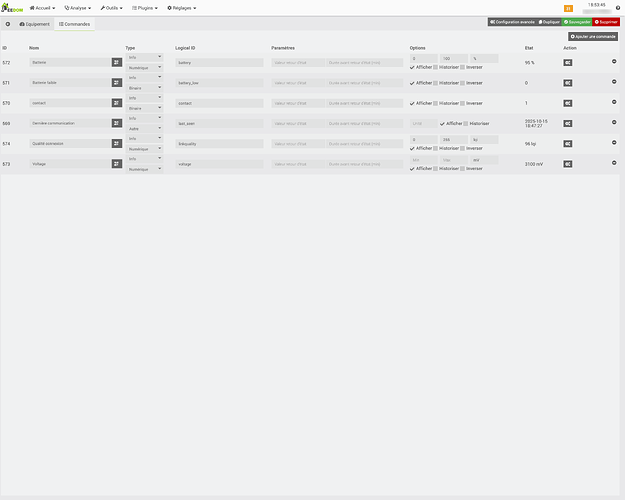Open advanced configuration for battery_low command
The image size is (625, 500).
tap(568, 83)
